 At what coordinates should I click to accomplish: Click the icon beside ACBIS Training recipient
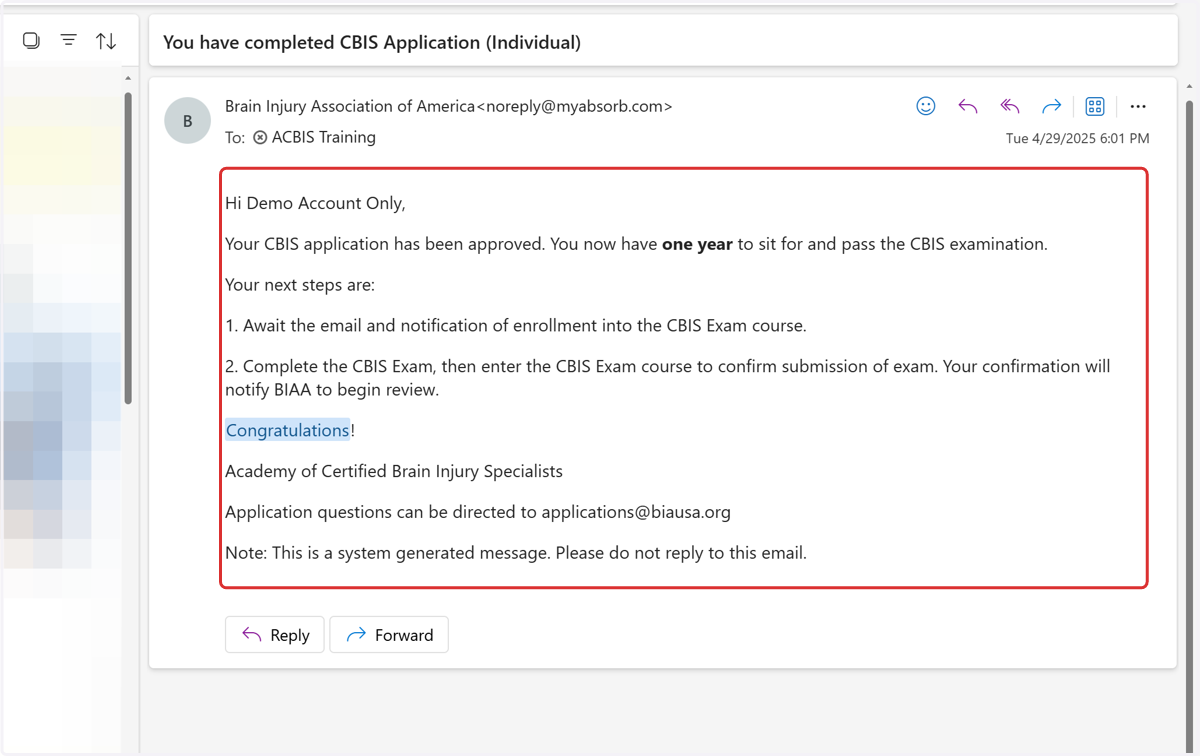click(x=260, y=137)
